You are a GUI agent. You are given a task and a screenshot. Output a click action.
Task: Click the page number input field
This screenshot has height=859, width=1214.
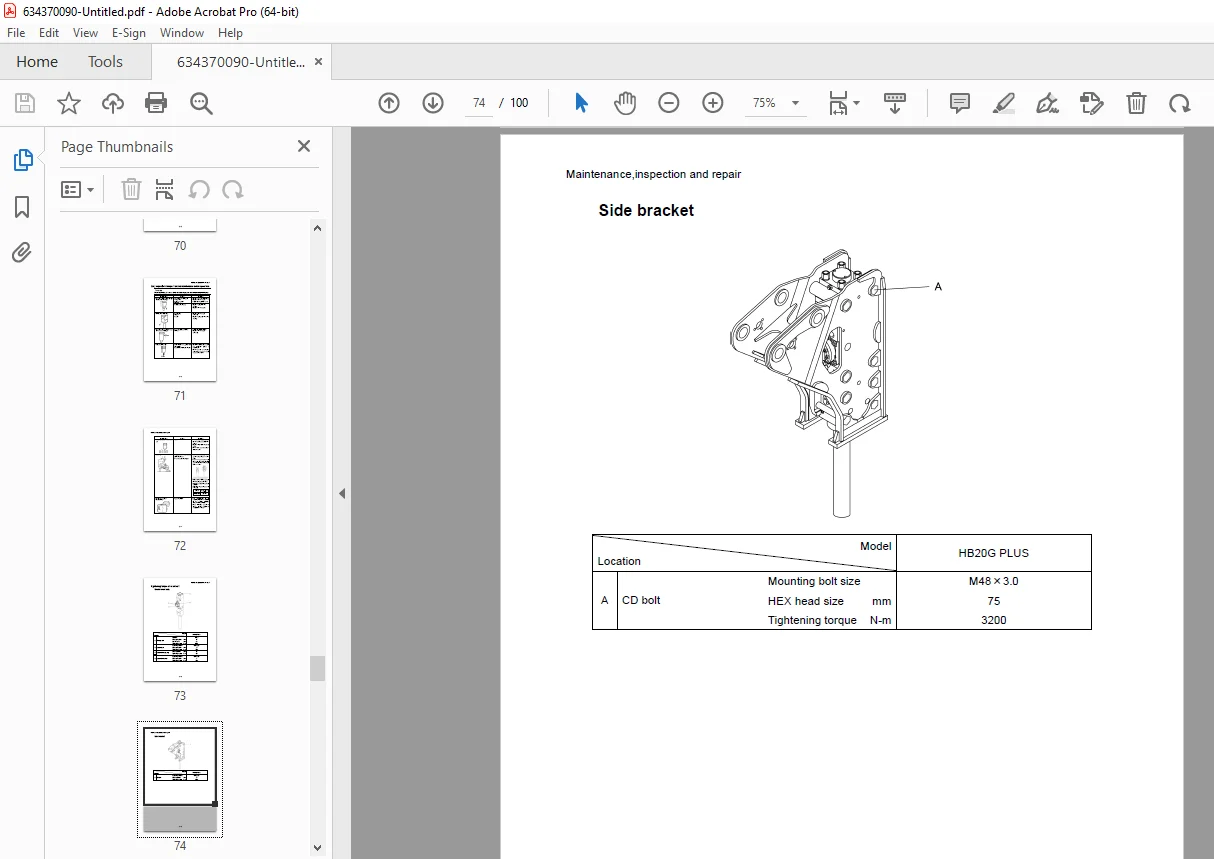pyautogui.click(x=479, y=103)
